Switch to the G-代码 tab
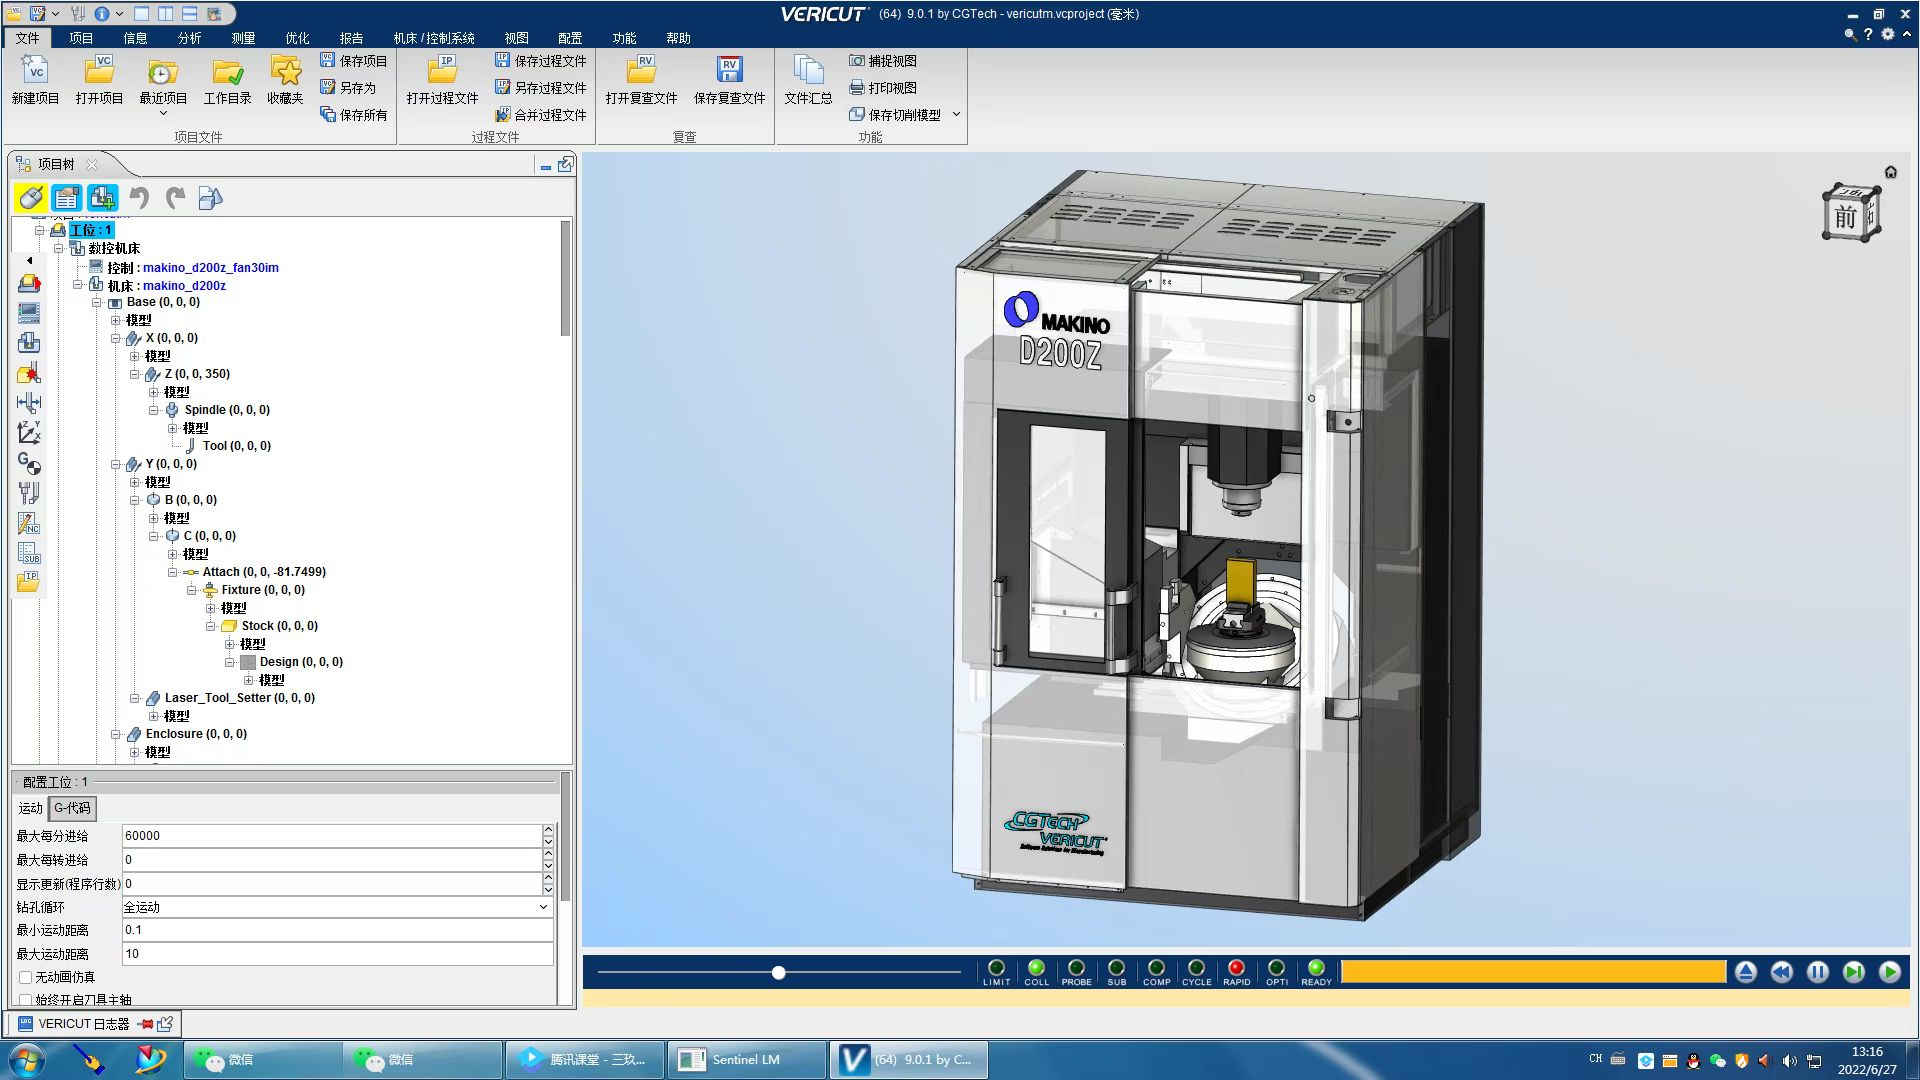Image resolution: width=1920 pixels, height=1080 pixels. click(x=72, y=808)
